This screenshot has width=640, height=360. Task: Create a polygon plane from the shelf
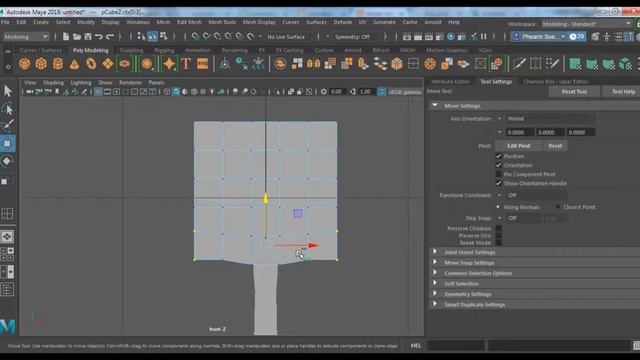(108, 64)
